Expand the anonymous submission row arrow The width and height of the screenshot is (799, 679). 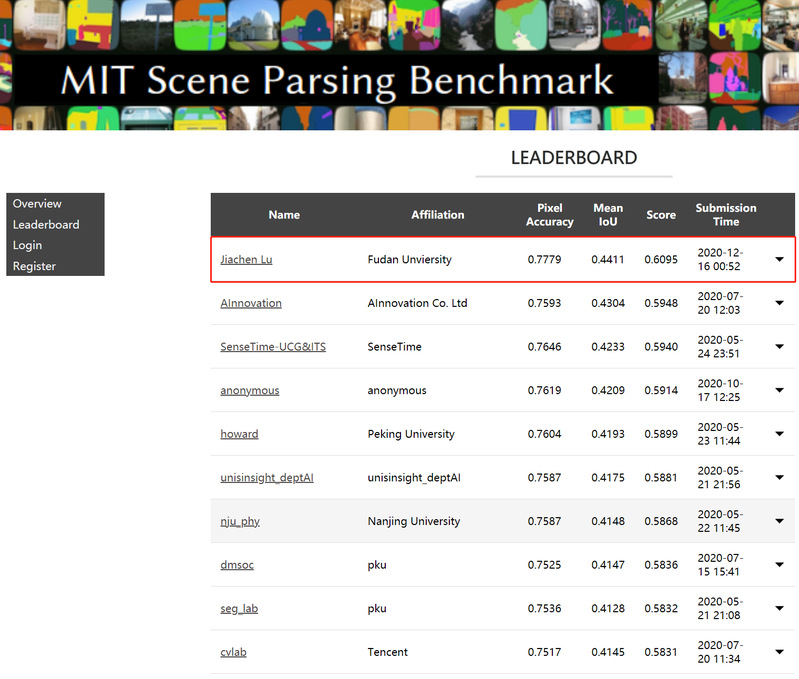pyautogui.click(x=780, y=391)
